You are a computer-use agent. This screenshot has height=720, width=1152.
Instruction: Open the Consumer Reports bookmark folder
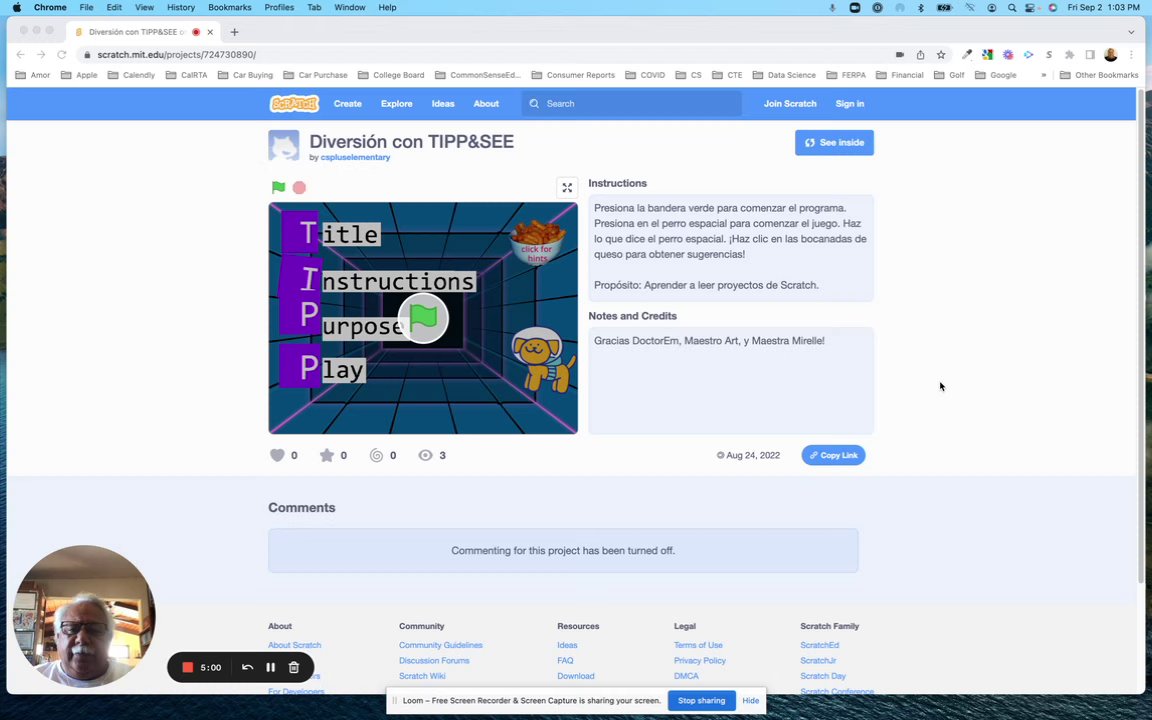pyautogui.click(x=573, y=75)
